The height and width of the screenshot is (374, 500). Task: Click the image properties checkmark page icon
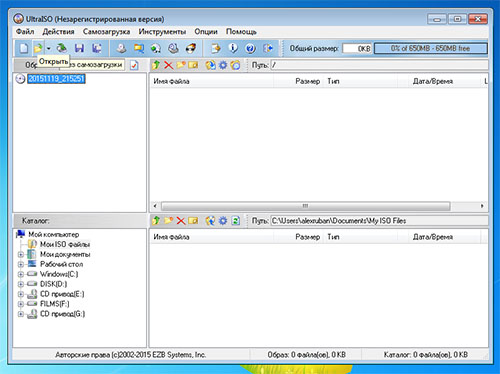pos(134,65)
